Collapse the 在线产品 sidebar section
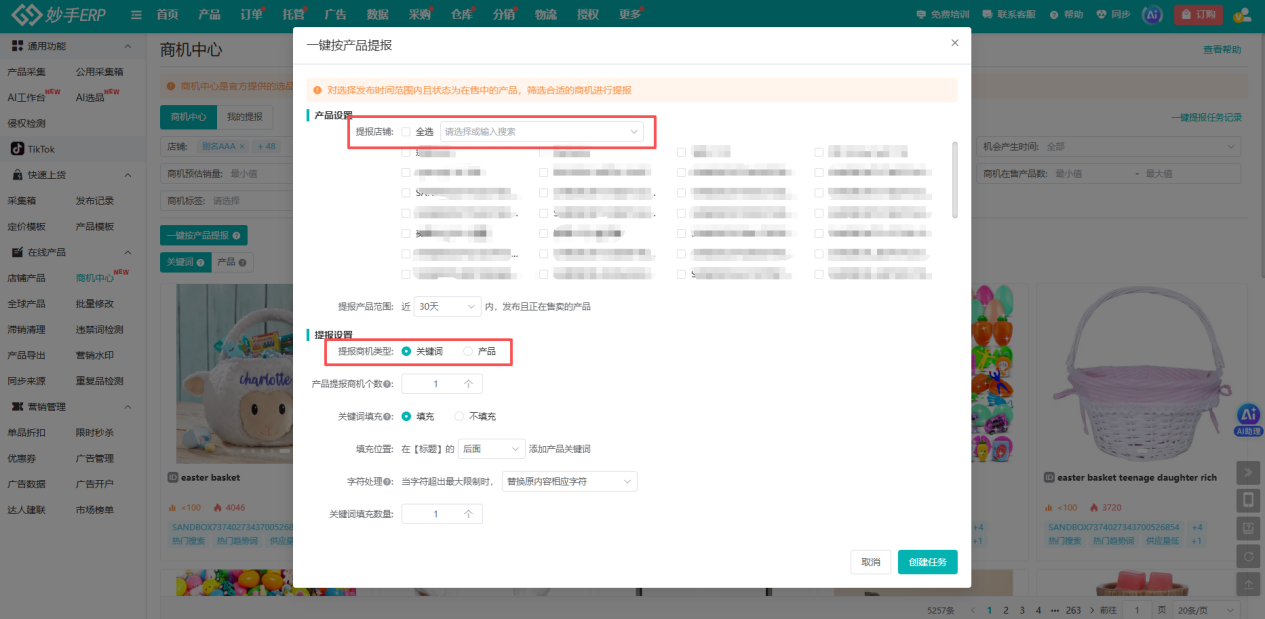The image size is (1265, 619). tap(127, 252)
